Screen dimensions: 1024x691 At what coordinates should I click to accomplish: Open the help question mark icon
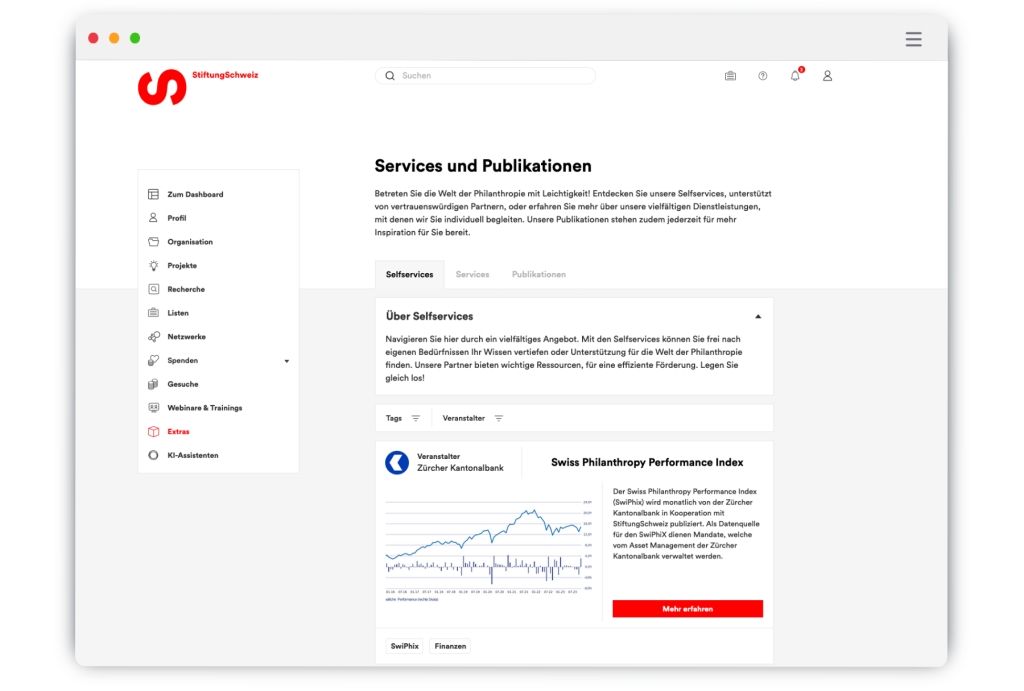pos(763,76)
